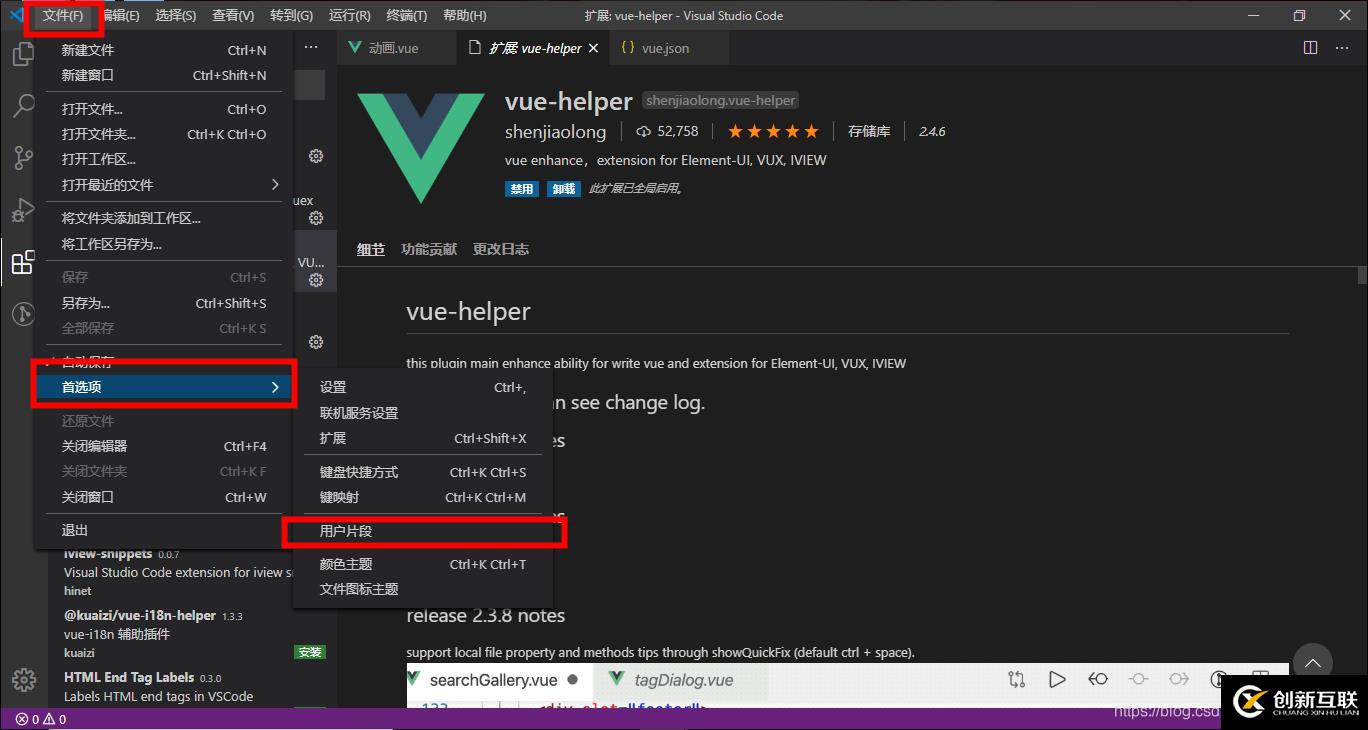The image size is (1368, 730).
Task: Open the 功能贡献 tab
Action: (429, 249)
